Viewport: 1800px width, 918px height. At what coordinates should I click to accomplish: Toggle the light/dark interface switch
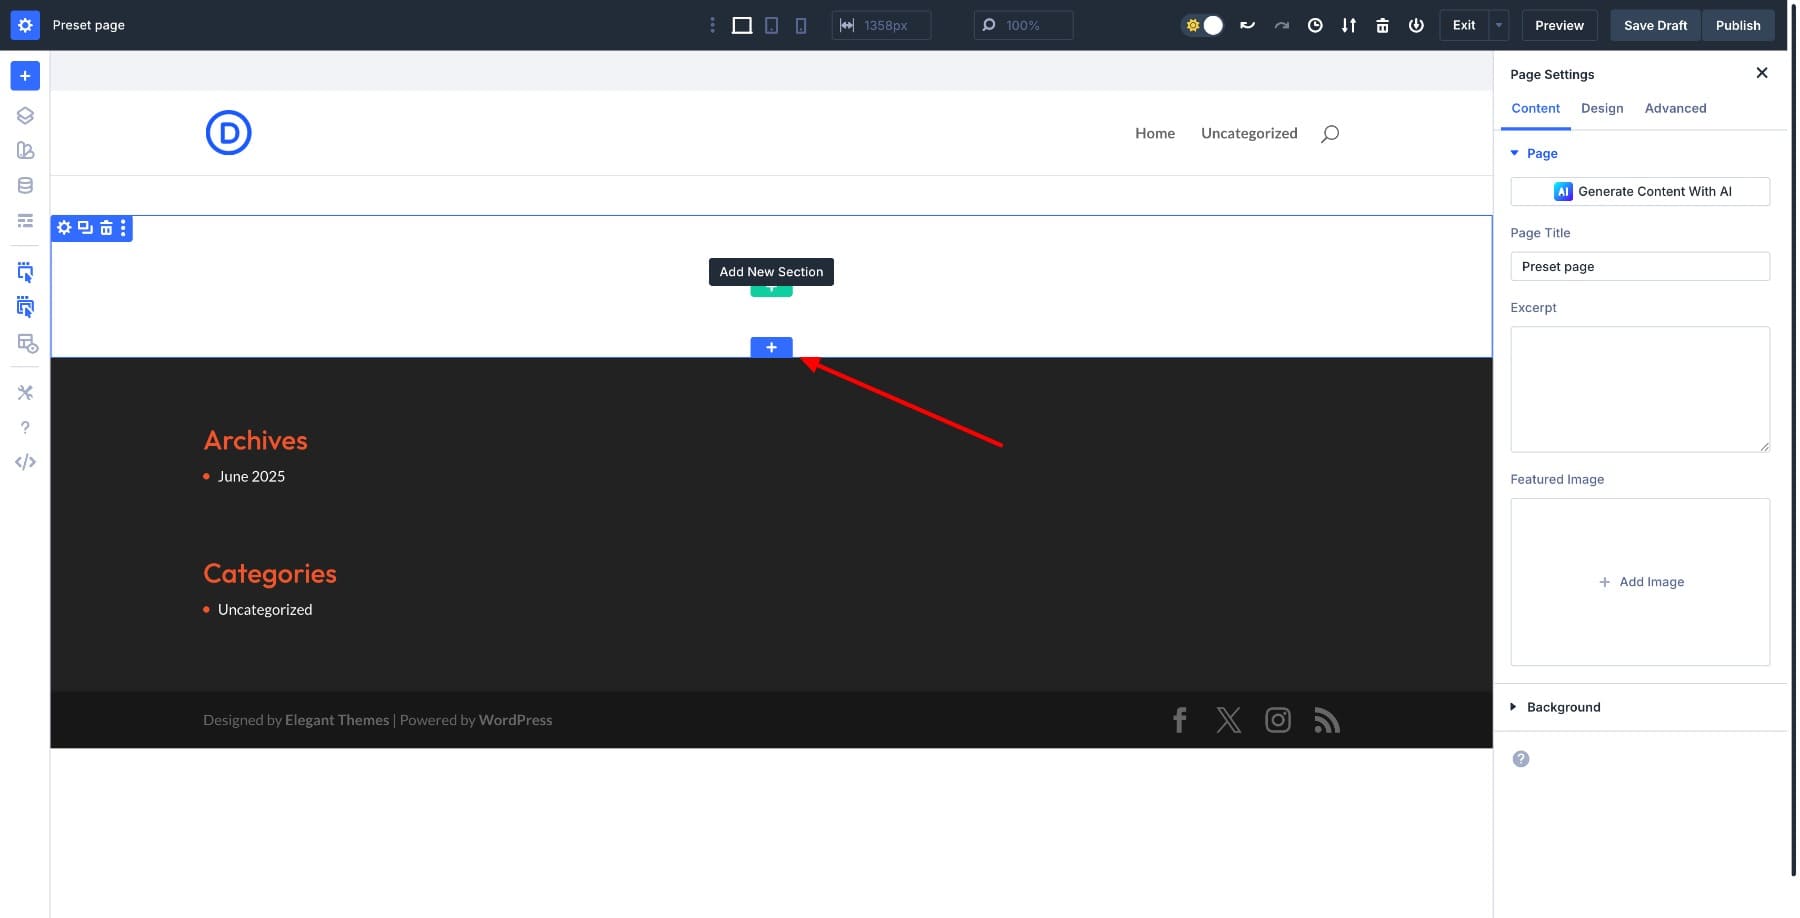(1204, 25)
